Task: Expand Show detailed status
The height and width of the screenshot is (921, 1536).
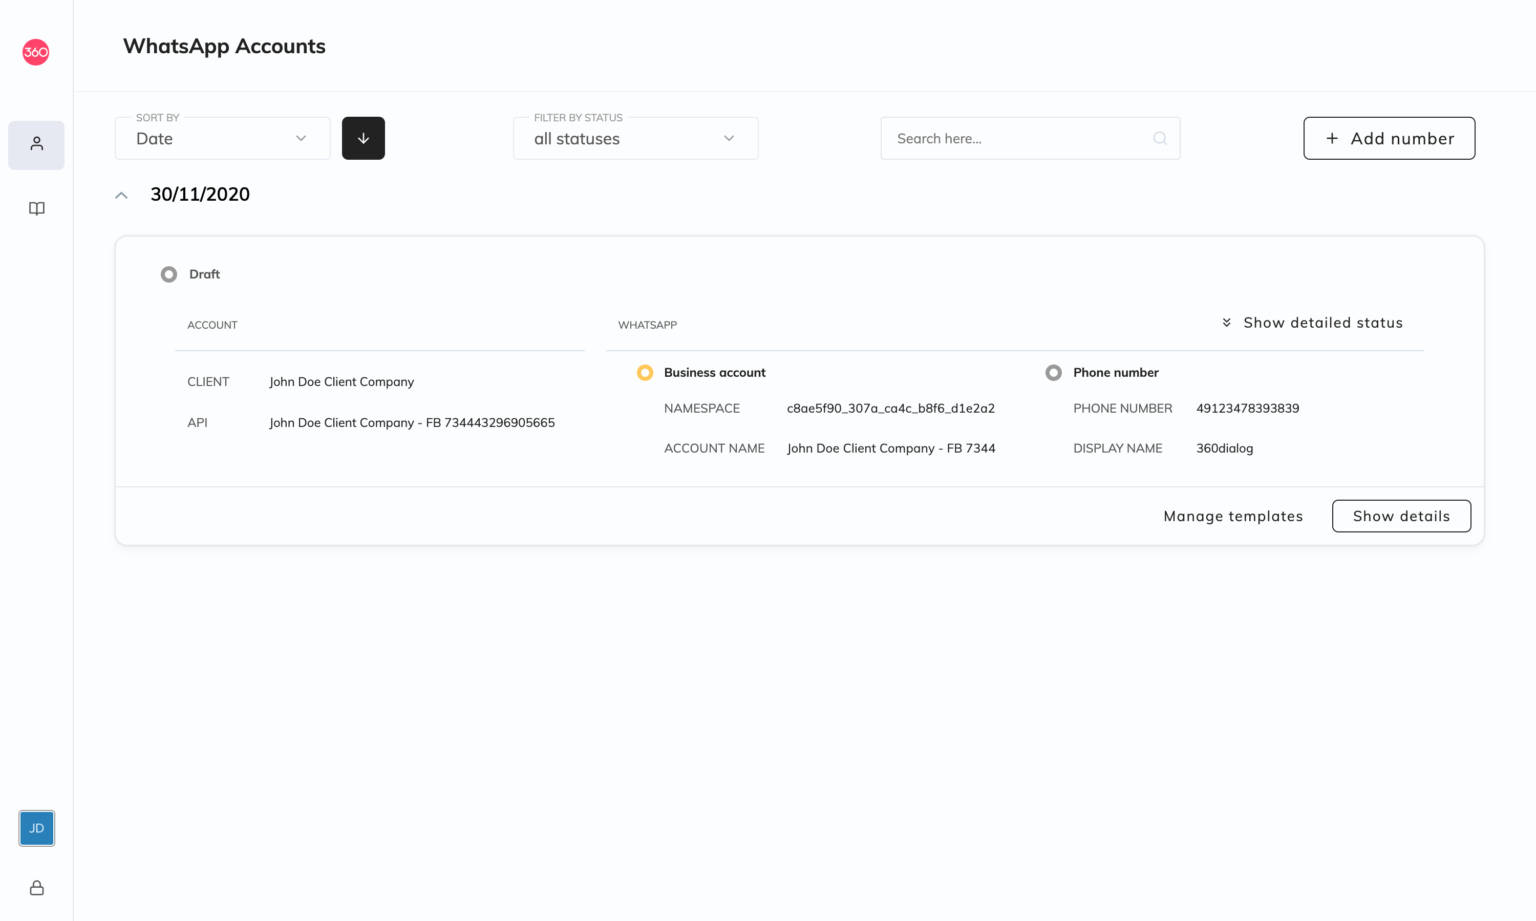Action: click(x=1312, y=322)
